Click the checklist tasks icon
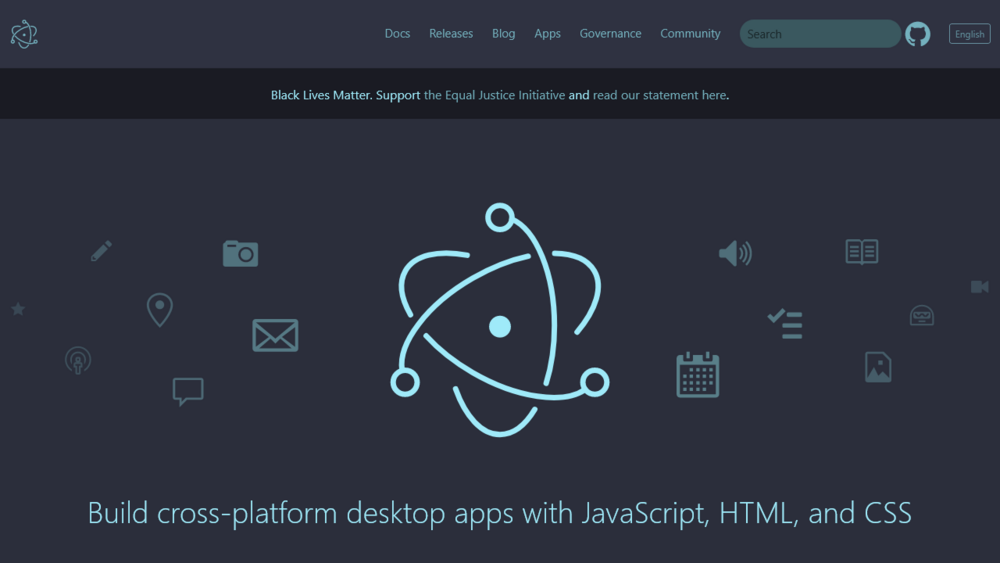 pyautogui.click(x=785, y=324)
